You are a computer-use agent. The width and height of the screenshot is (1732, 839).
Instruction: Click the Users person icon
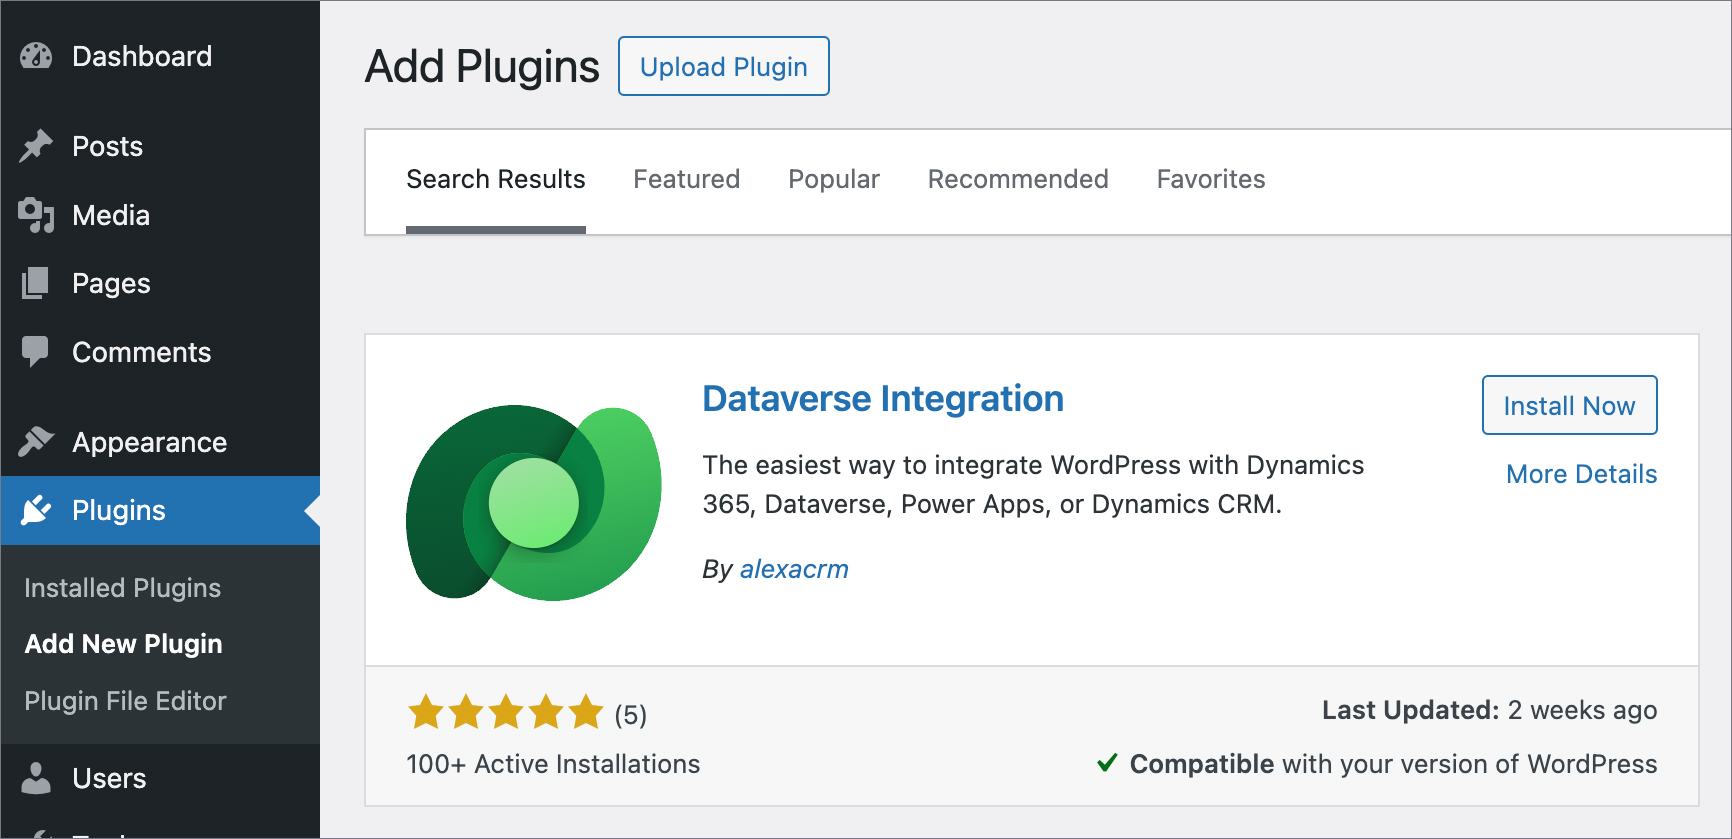[36, 778]
